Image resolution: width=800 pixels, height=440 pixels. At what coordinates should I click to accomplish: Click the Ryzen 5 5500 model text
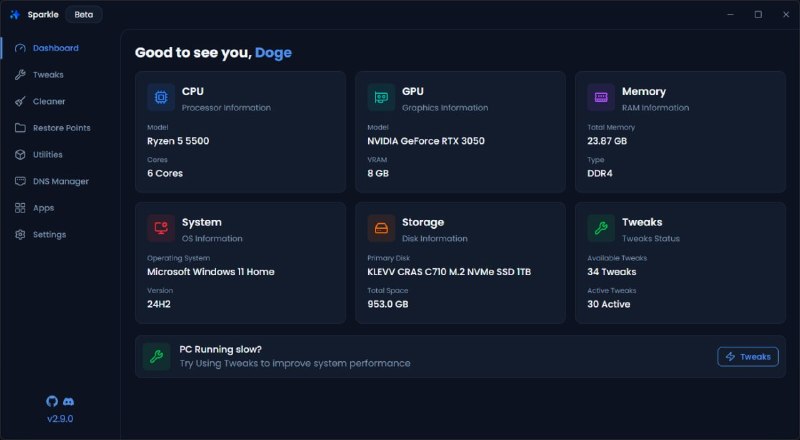click(178, 141)
